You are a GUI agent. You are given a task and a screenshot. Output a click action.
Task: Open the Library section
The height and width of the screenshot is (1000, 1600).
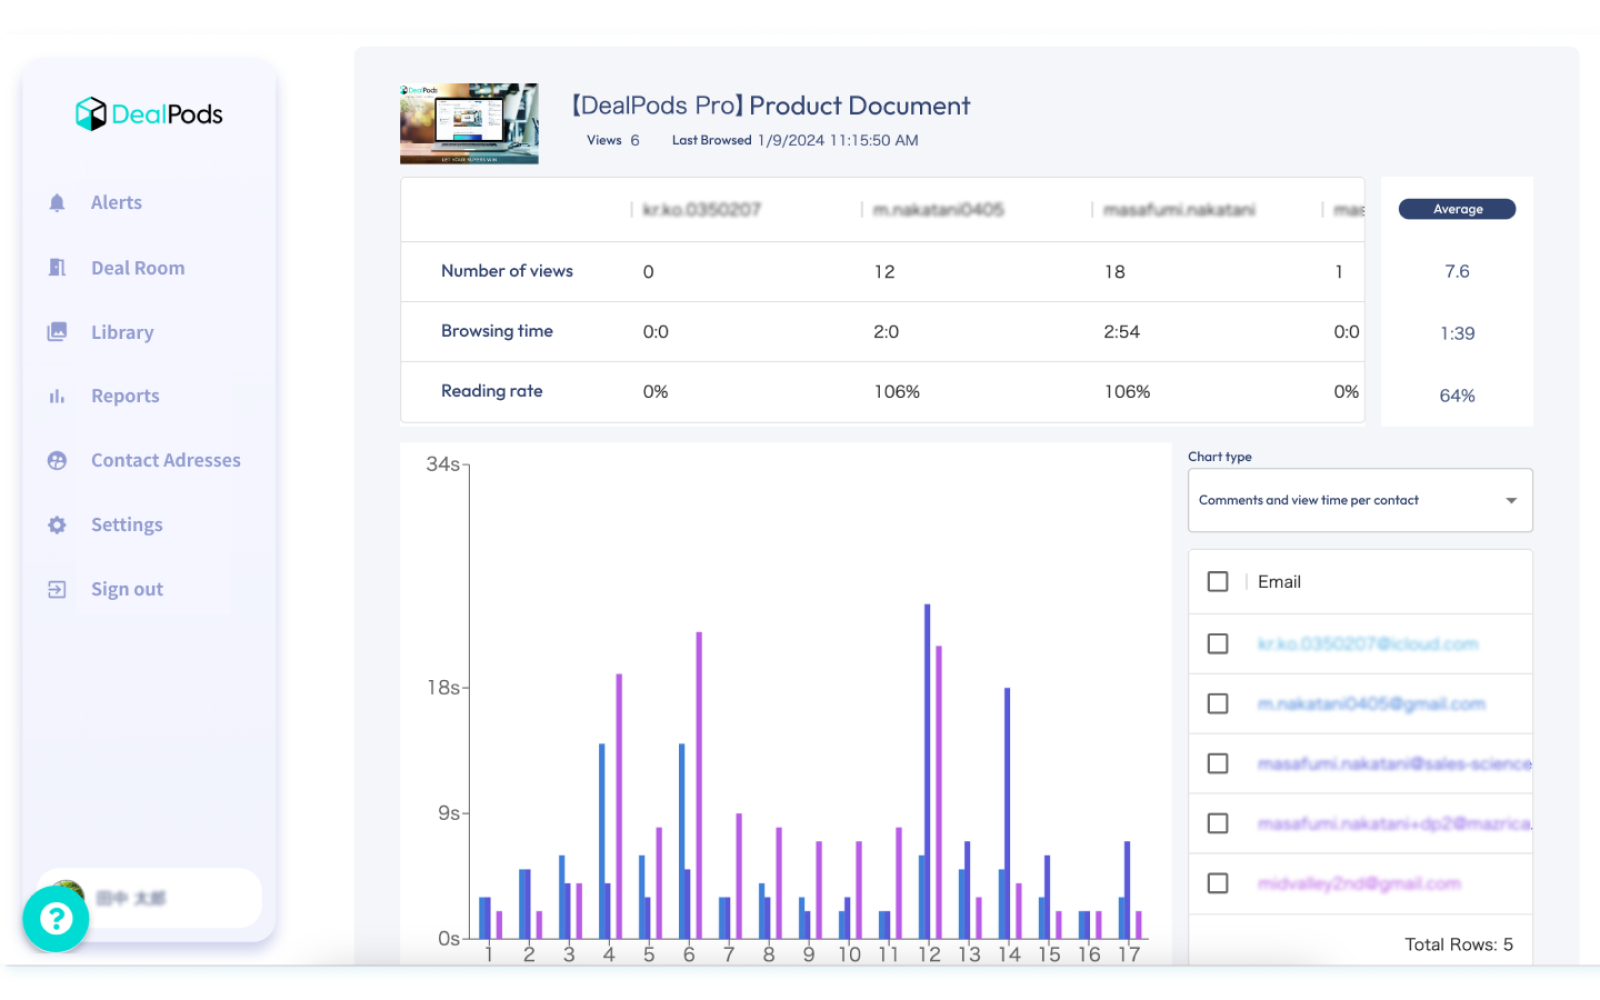pyautogui.click(x=122, y=332)
